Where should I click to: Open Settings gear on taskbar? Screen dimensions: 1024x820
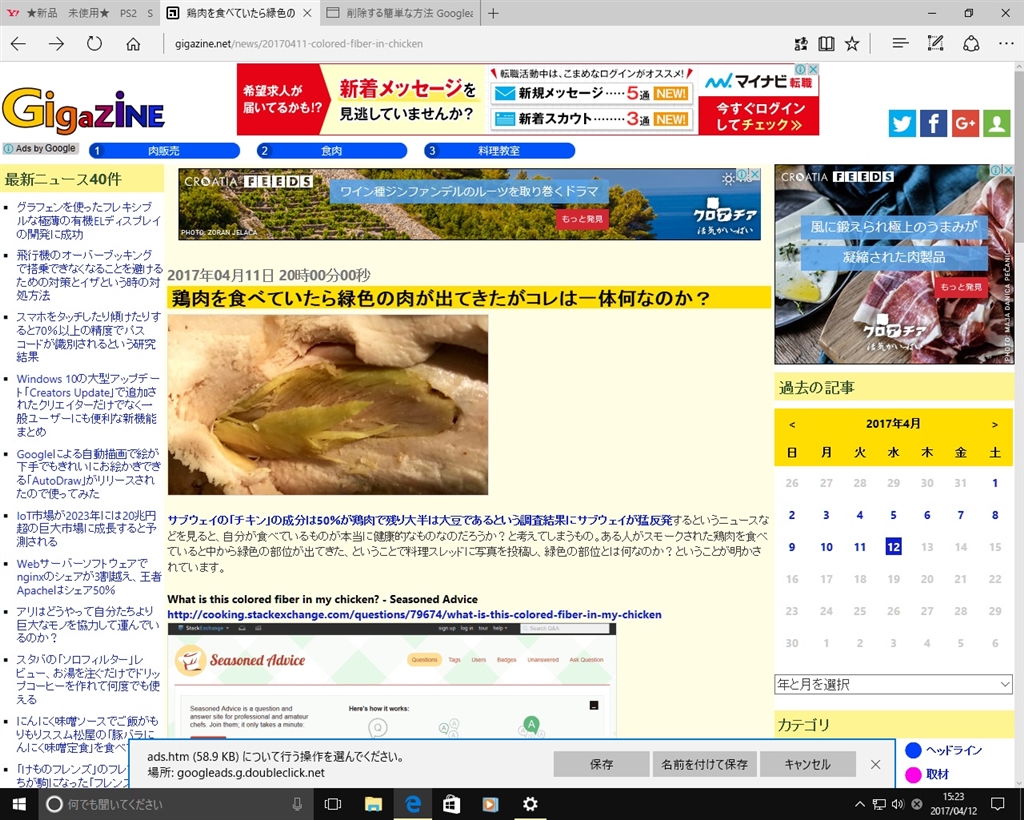(x=530, y=804)
